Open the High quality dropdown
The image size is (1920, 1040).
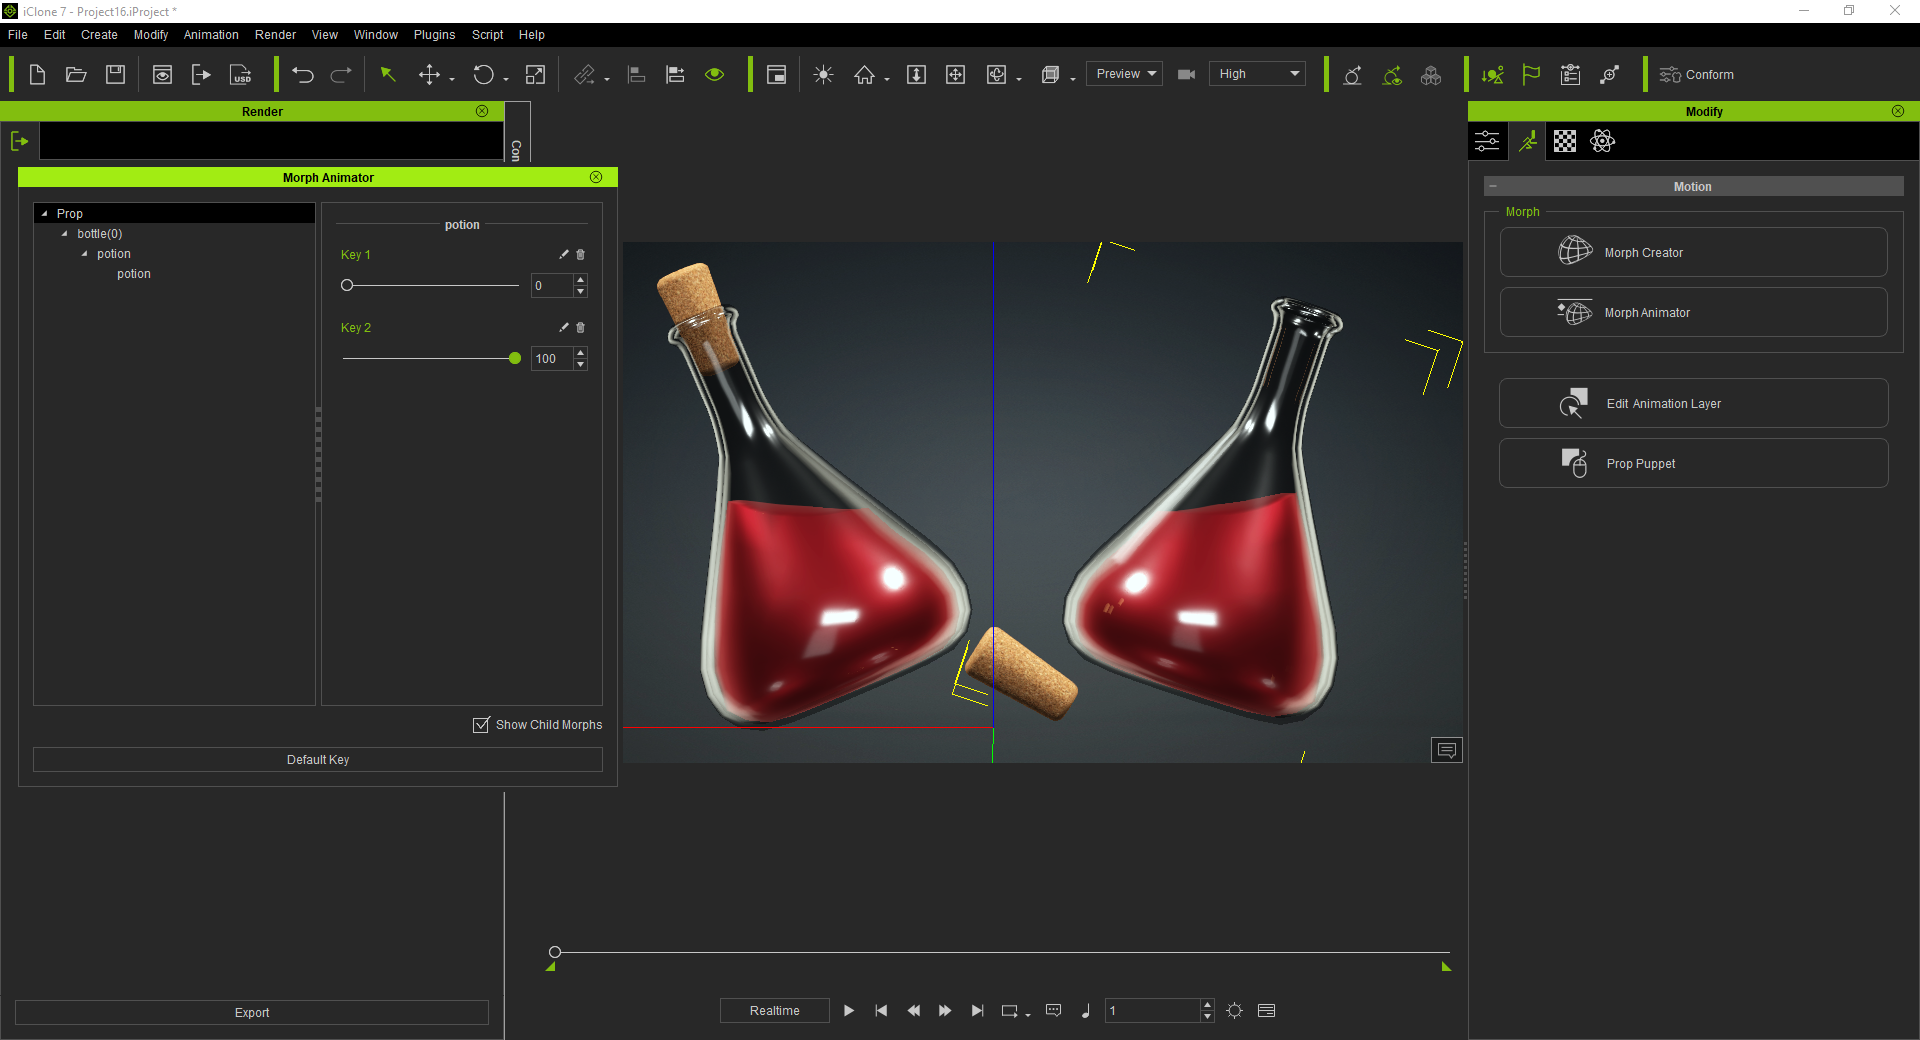[1258, 74]
